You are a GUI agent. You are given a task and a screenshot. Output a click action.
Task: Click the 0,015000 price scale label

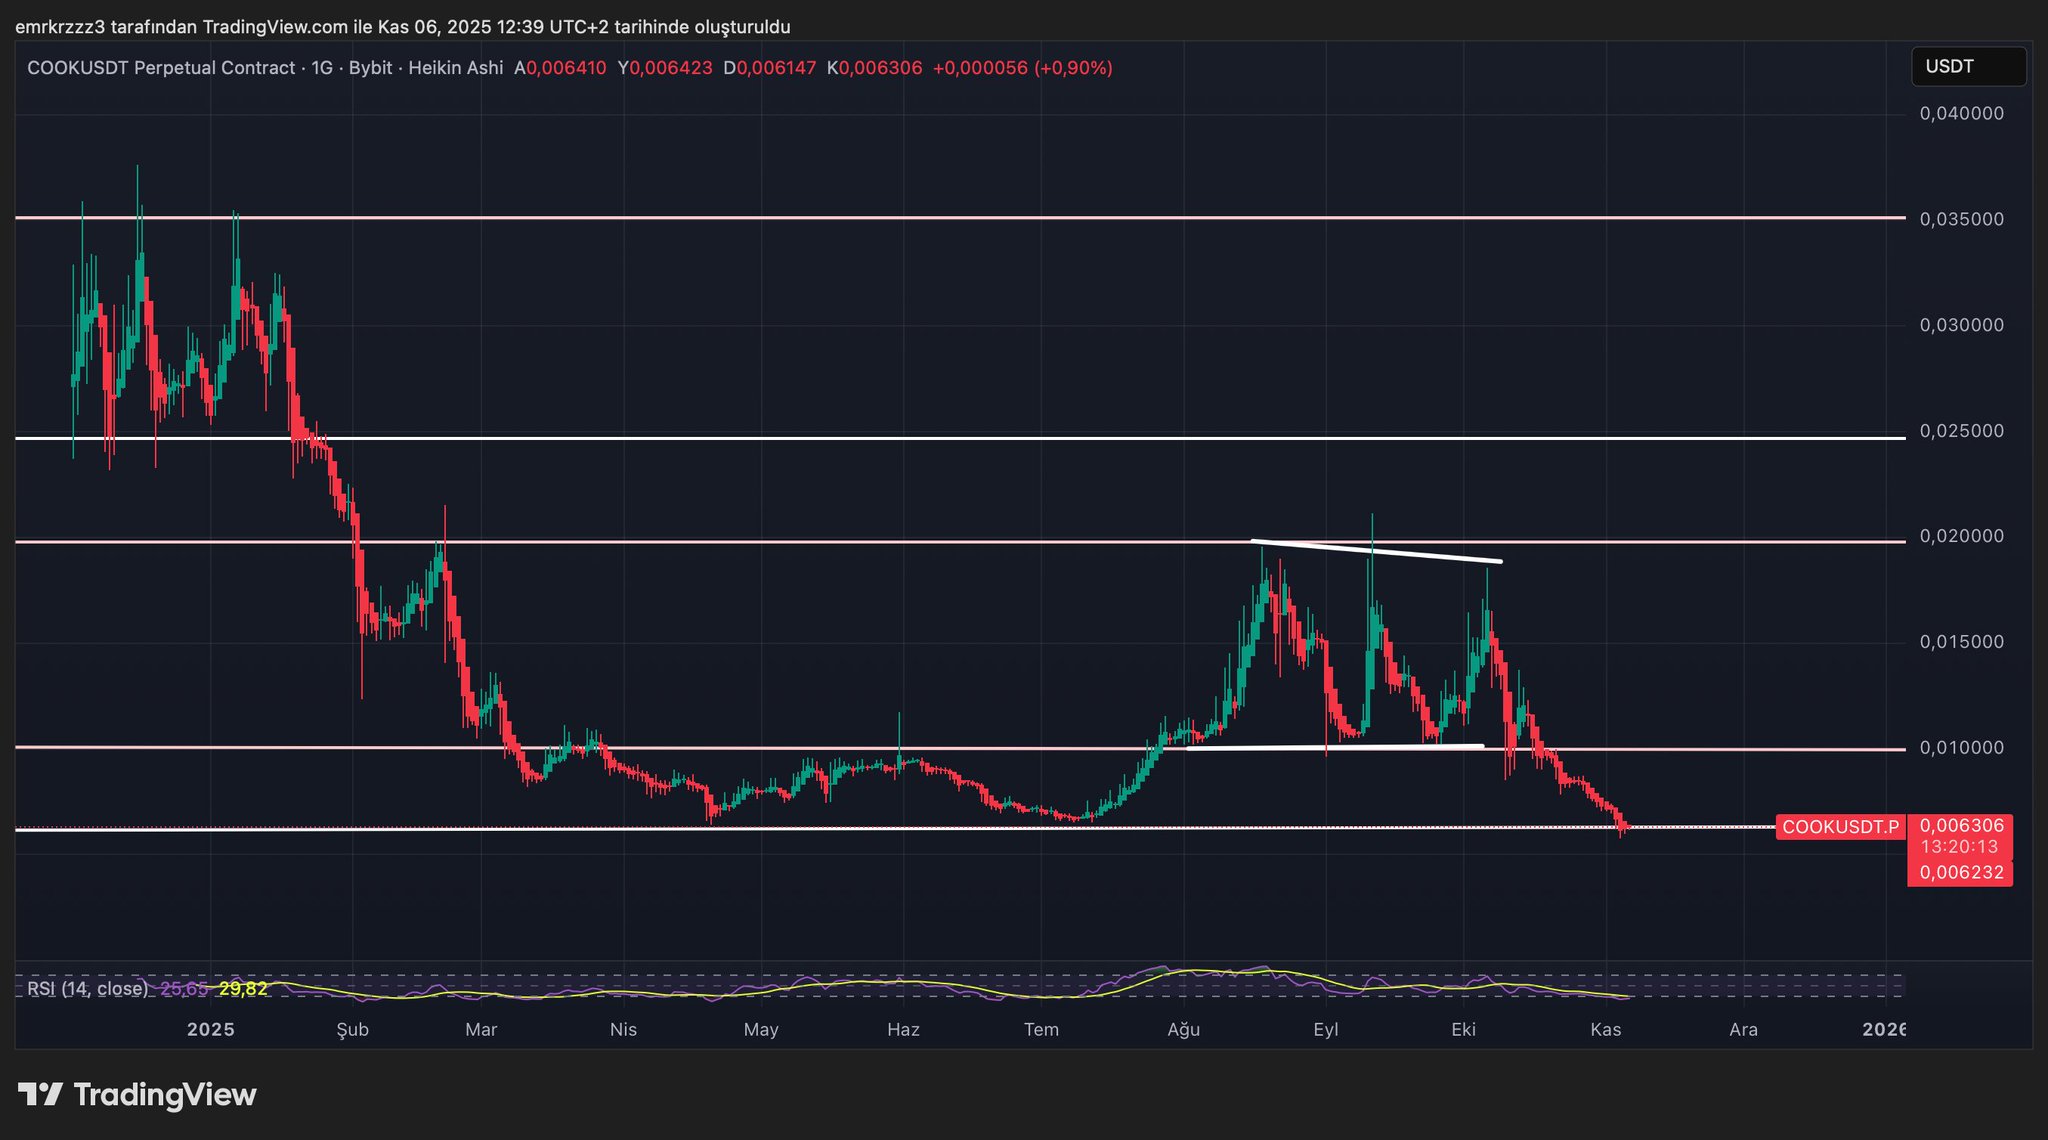point(1961,642)
